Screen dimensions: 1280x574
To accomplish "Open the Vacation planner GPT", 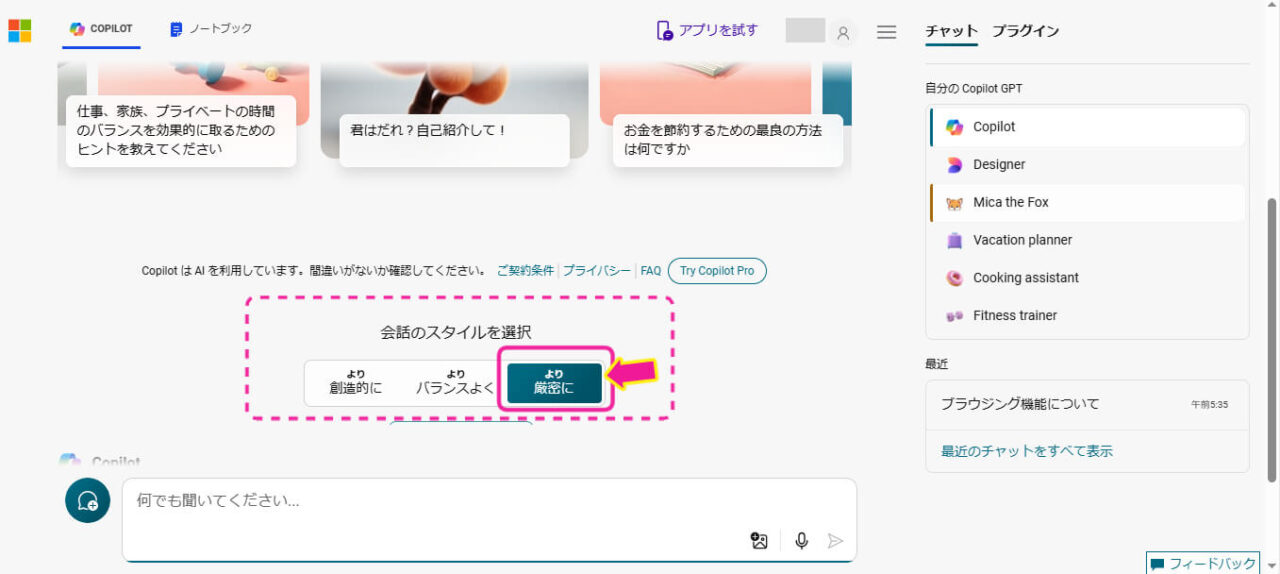I will pyautogui.click(x=1087, y=240).
